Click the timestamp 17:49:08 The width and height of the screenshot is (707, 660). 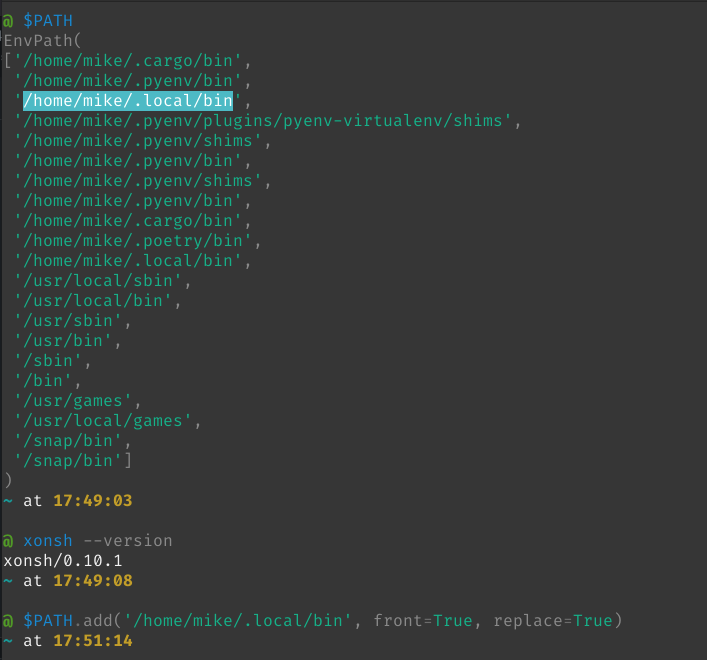(93, 581)
